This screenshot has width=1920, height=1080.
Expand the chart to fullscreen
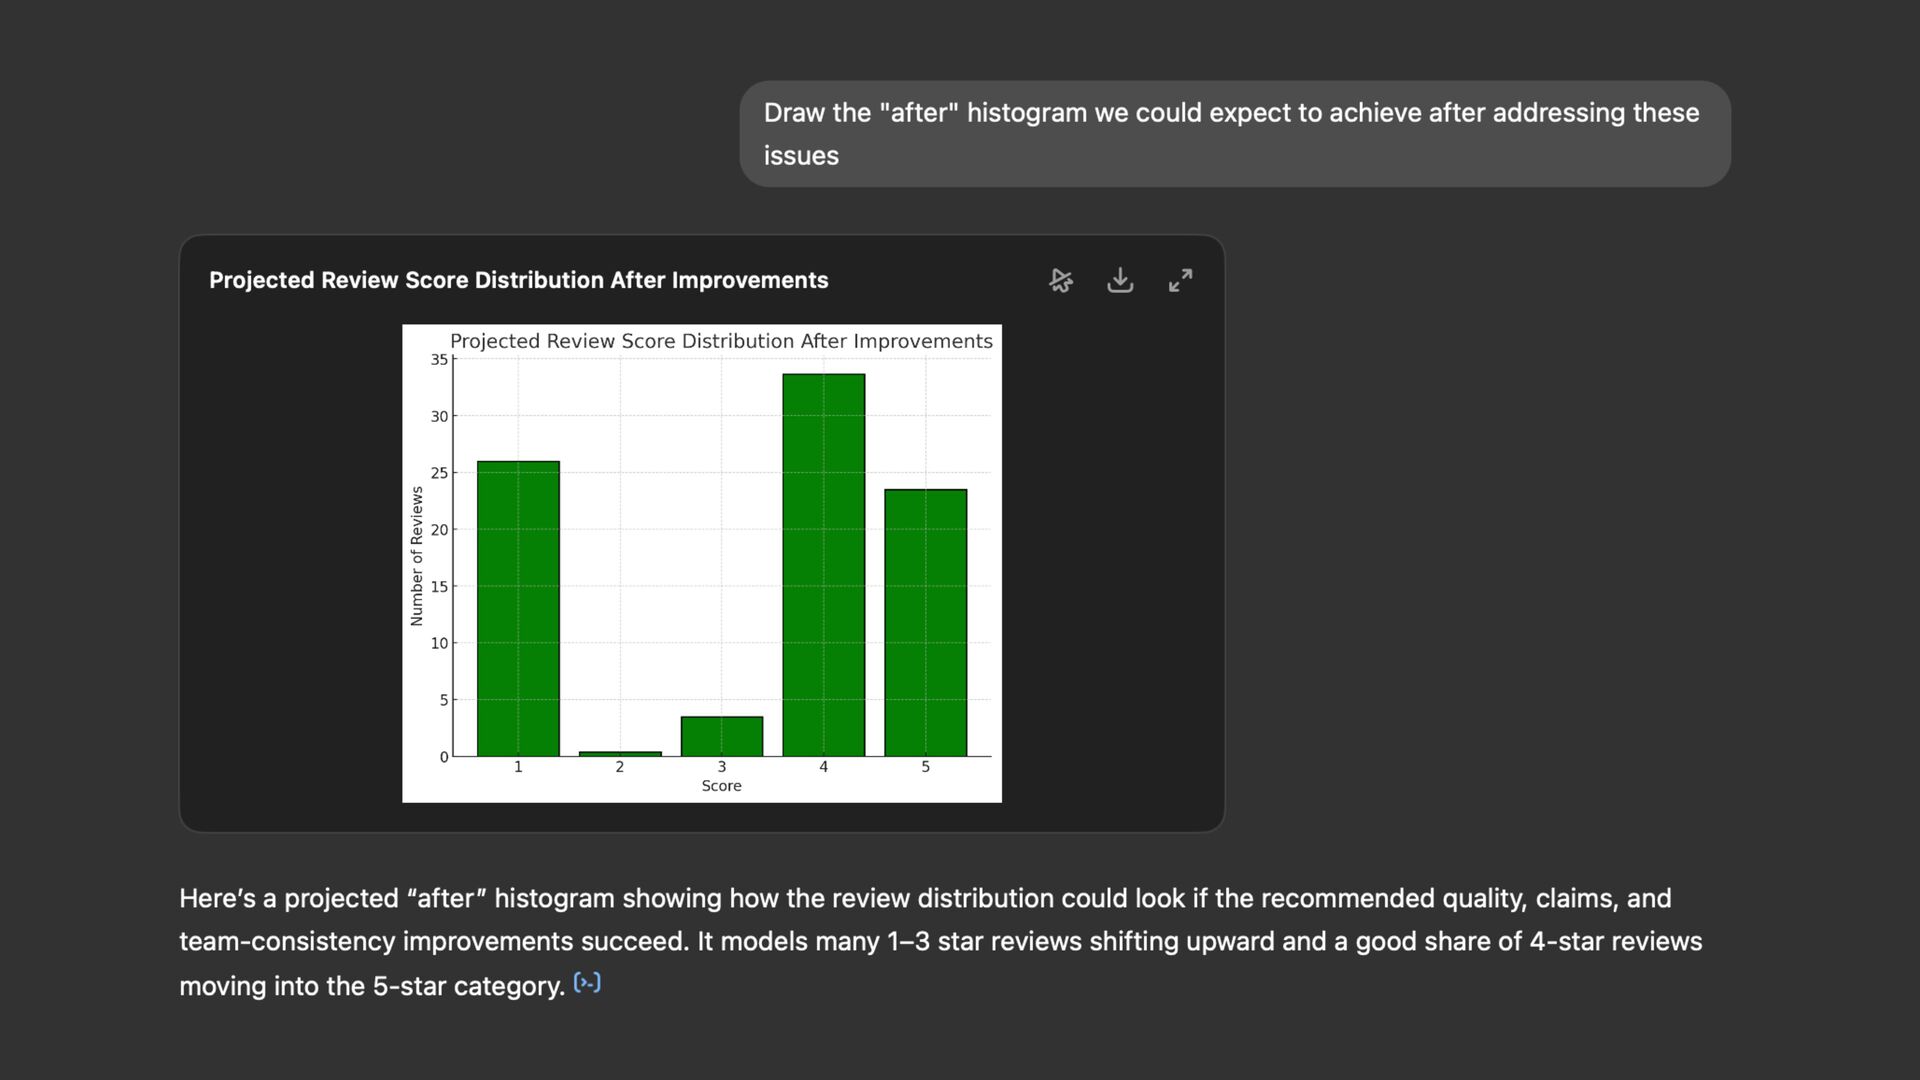1180,281
